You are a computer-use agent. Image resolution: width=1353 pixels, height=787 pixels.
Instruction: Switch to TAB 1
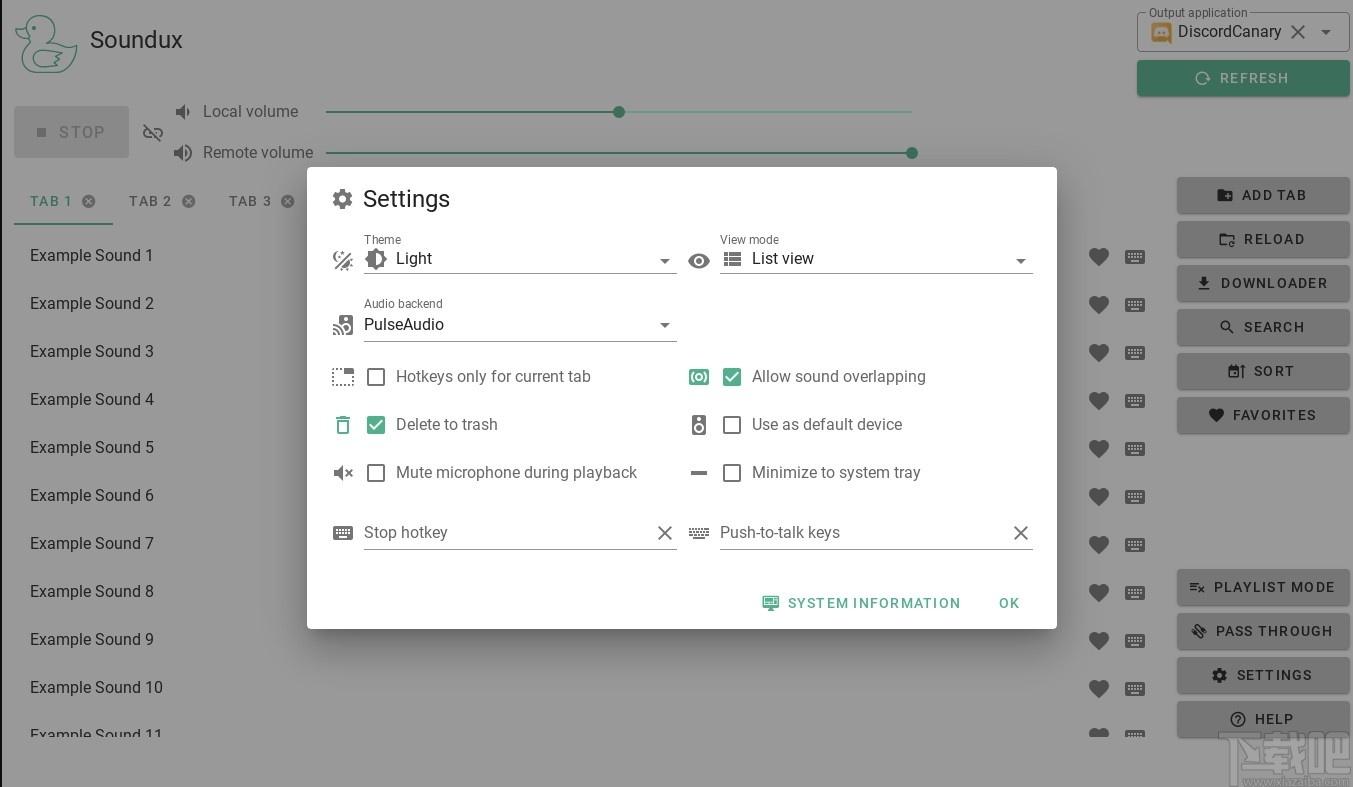coord(51,201)
